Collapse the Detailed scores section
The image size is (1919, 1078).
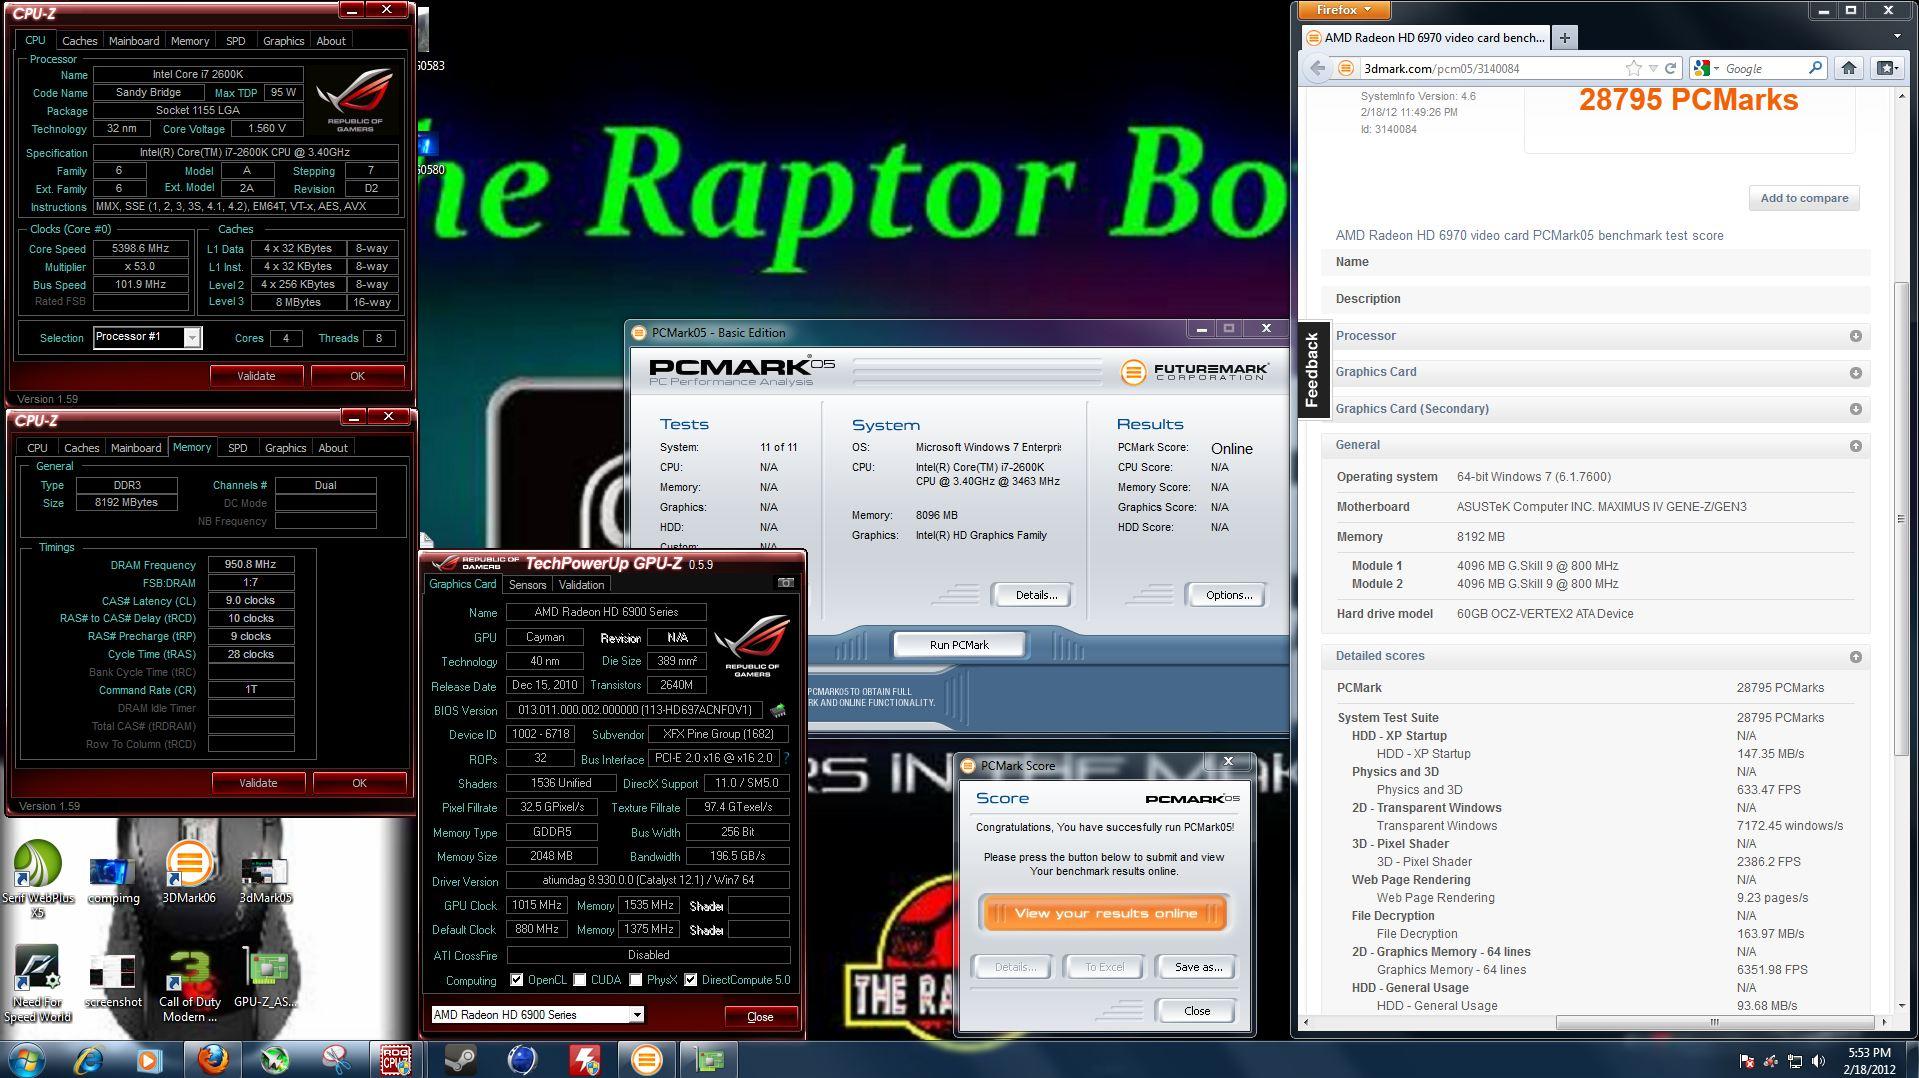tap(1596, 656)
